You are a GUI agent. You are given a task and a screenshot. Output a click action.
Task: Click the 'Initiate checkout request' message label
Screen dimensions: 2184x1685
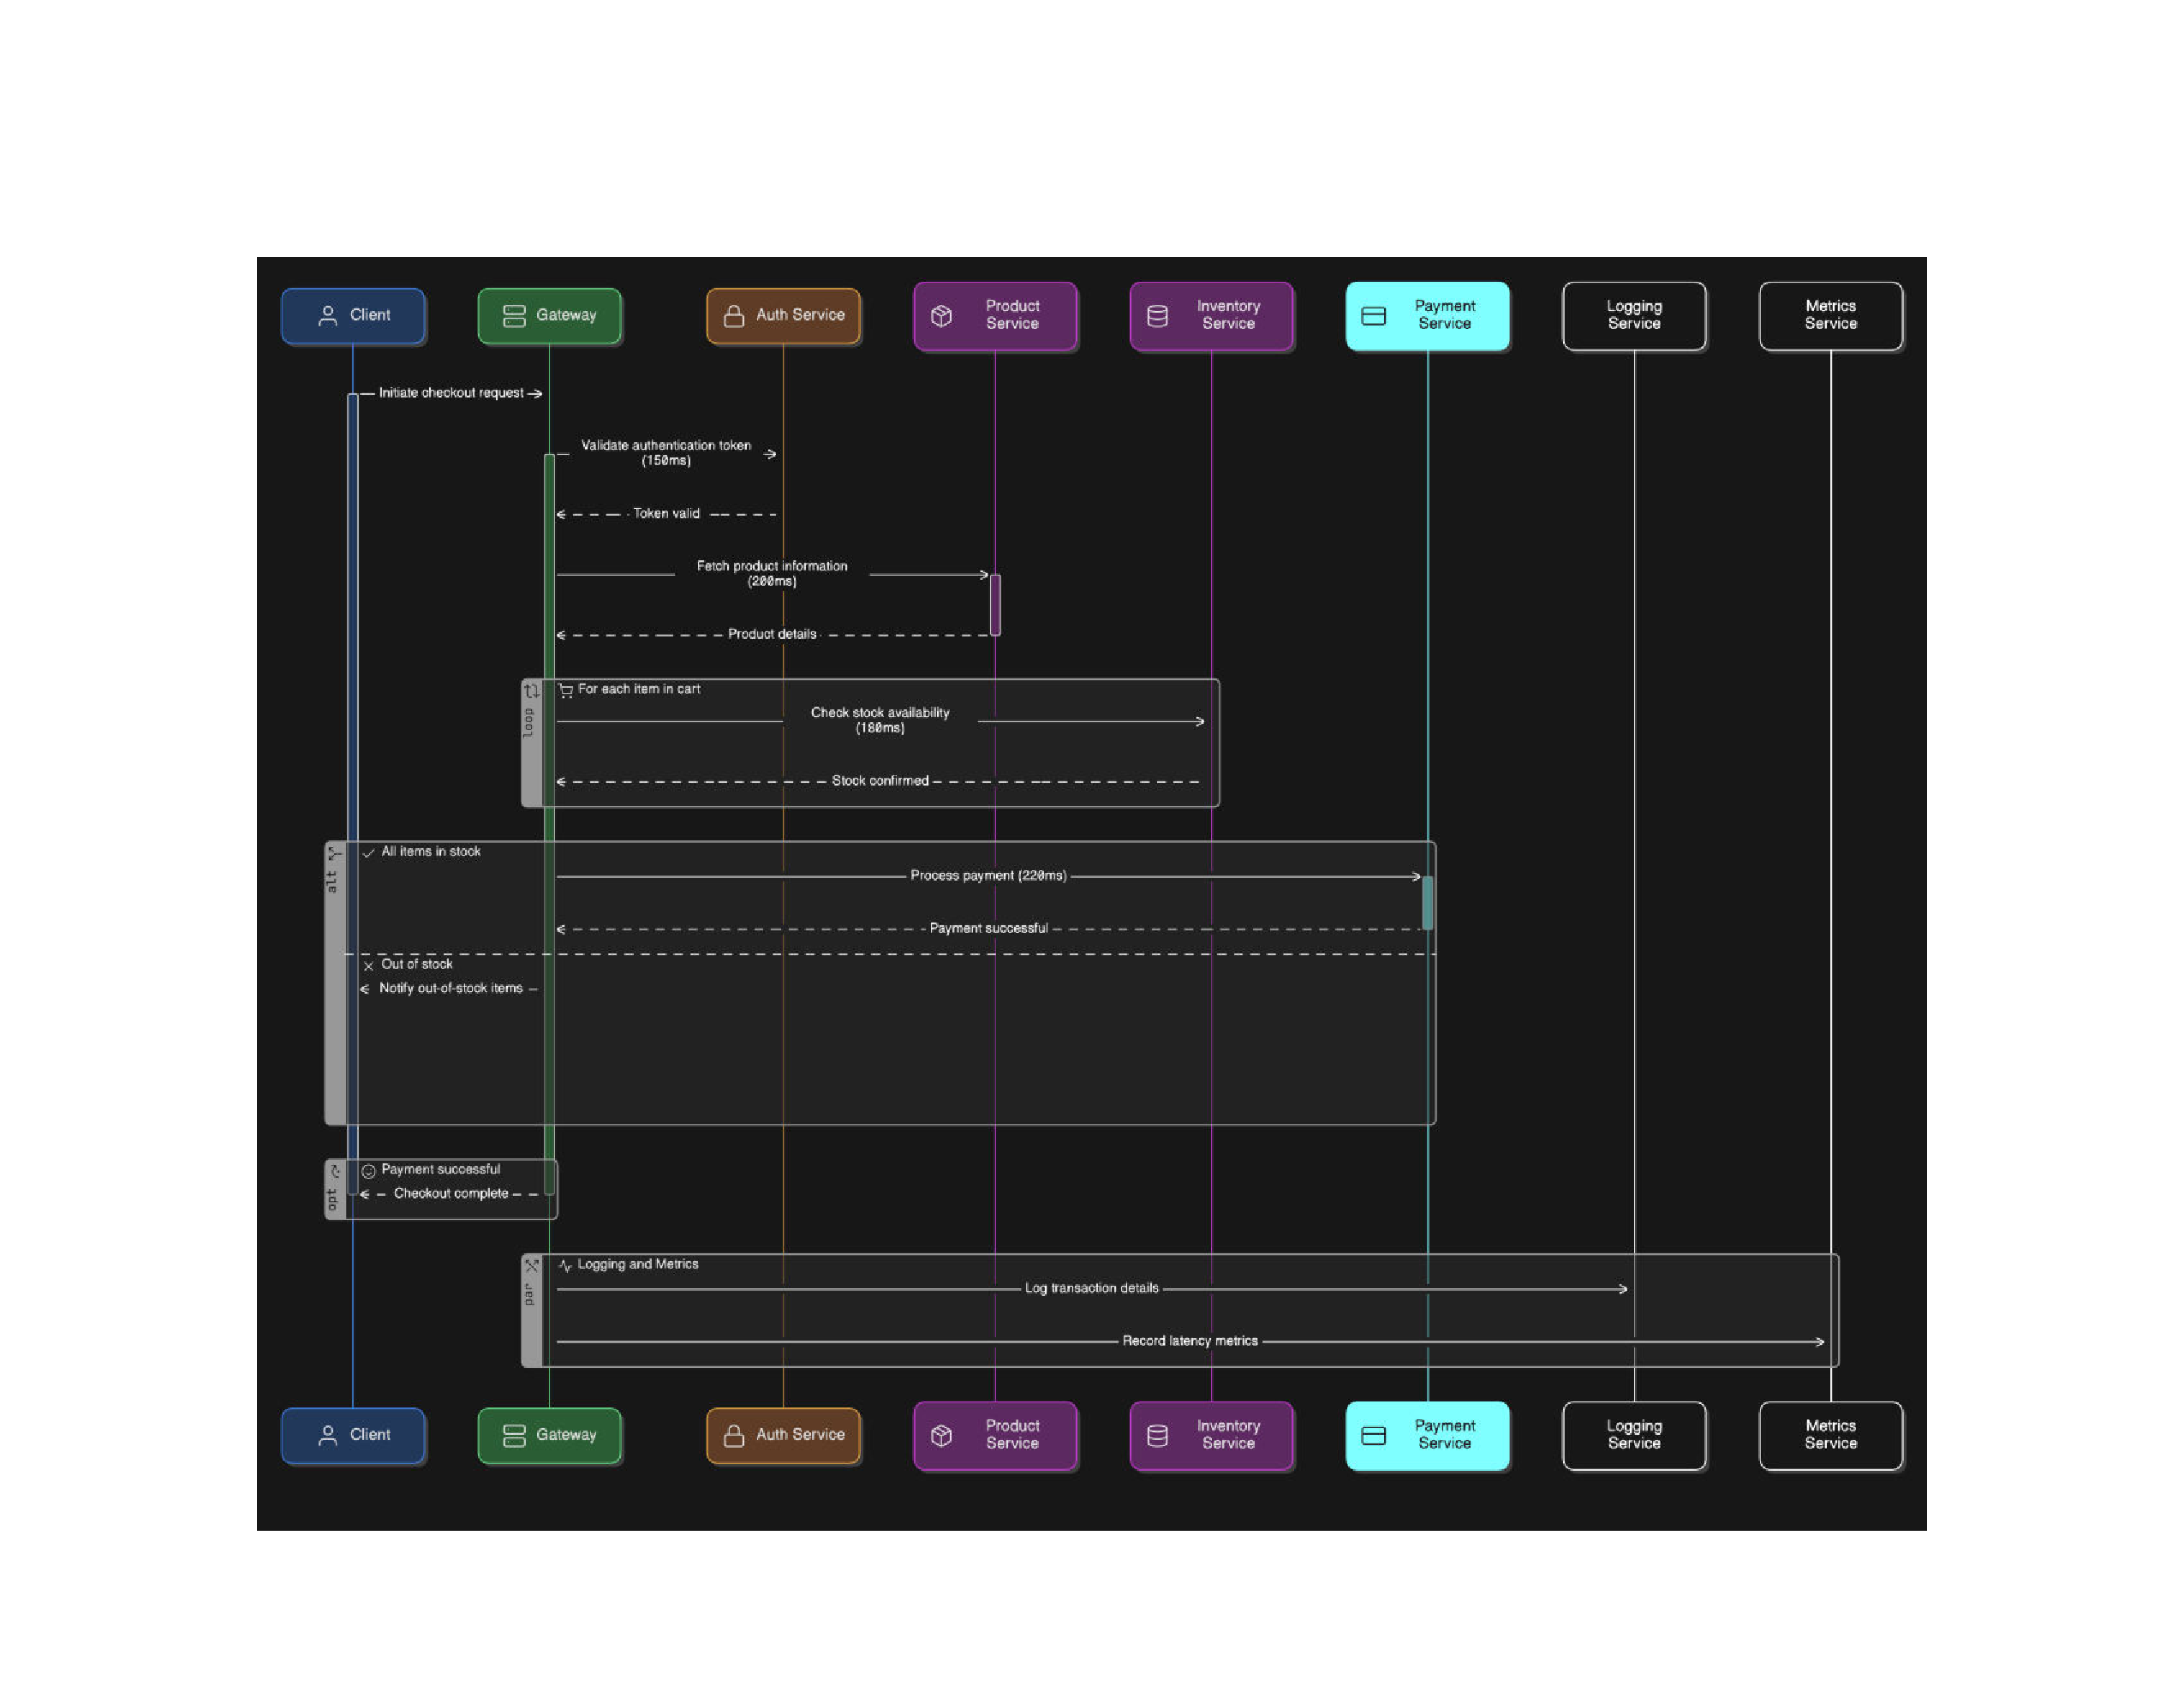(451, 393)
